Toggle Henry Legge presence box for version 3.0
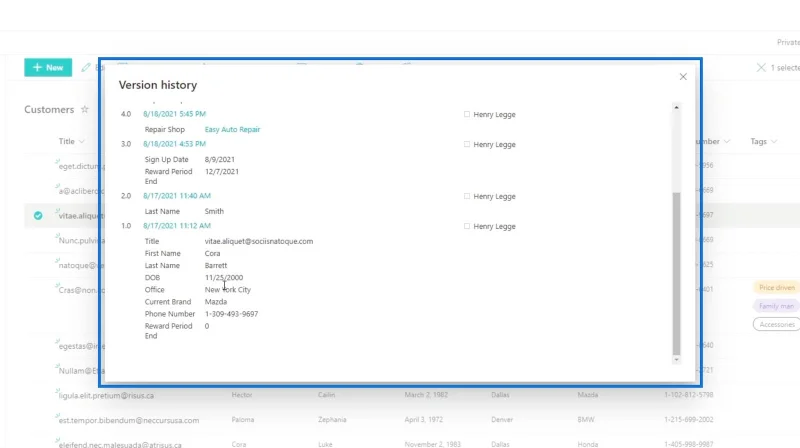The width and height of the screenshot is (800, 448). pyautogui.click(x=467, y=144)
